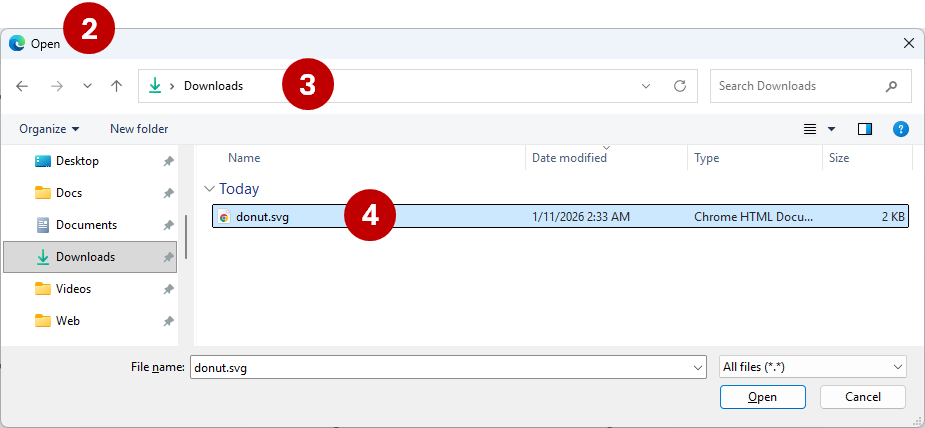Create a New folder
The height and width of the screenshot is (428, 925).
click(x=139, y=129)
